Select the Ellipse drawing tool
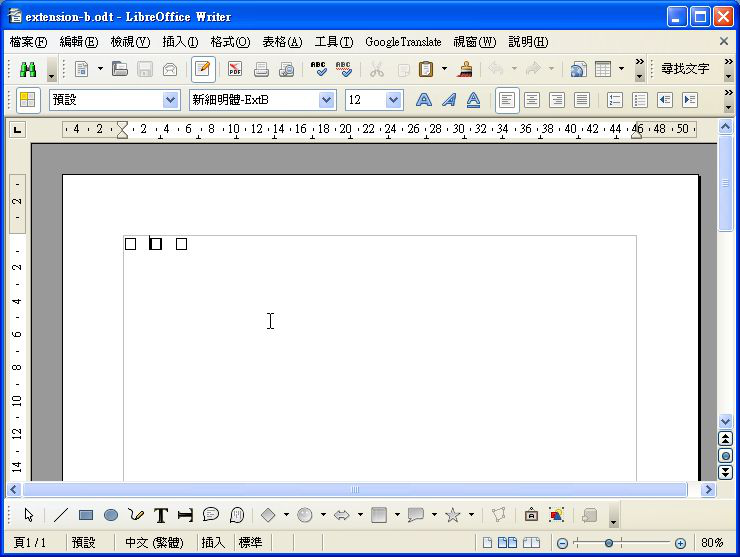 tap(111, 515)
